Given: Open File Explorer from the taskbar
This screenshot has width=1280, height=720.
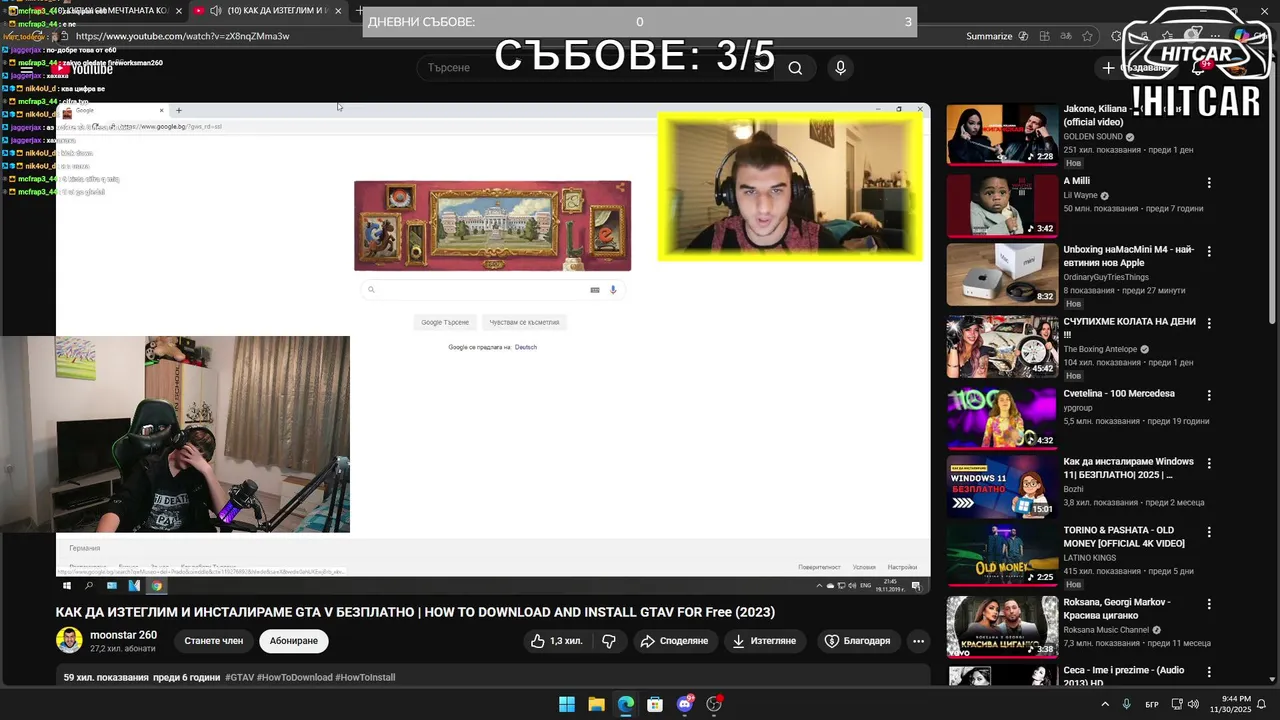Looking at the screenshot, I should pyautogui.click(x=596, y=704).
